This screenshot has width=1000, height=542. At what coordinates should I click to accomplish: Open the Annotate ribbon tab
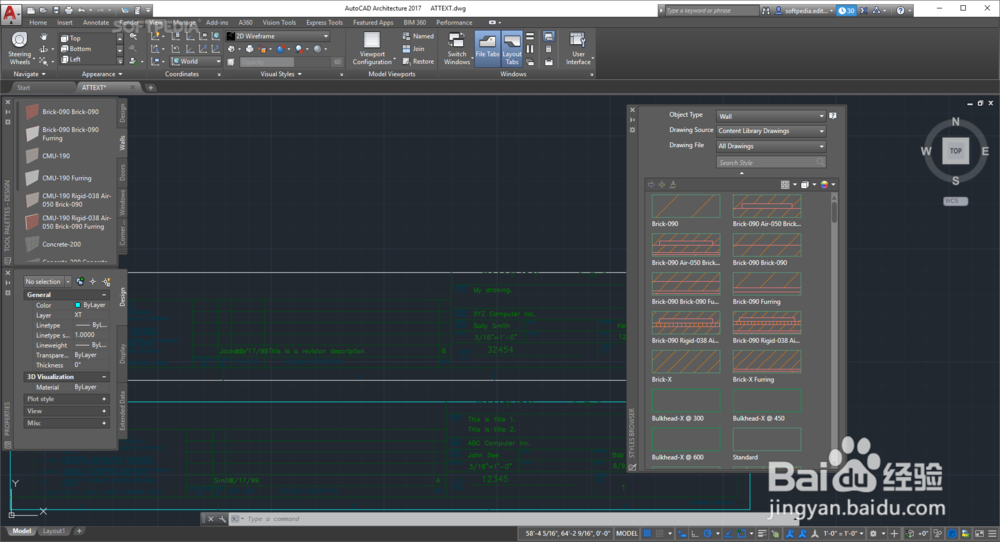pos(96,22)
